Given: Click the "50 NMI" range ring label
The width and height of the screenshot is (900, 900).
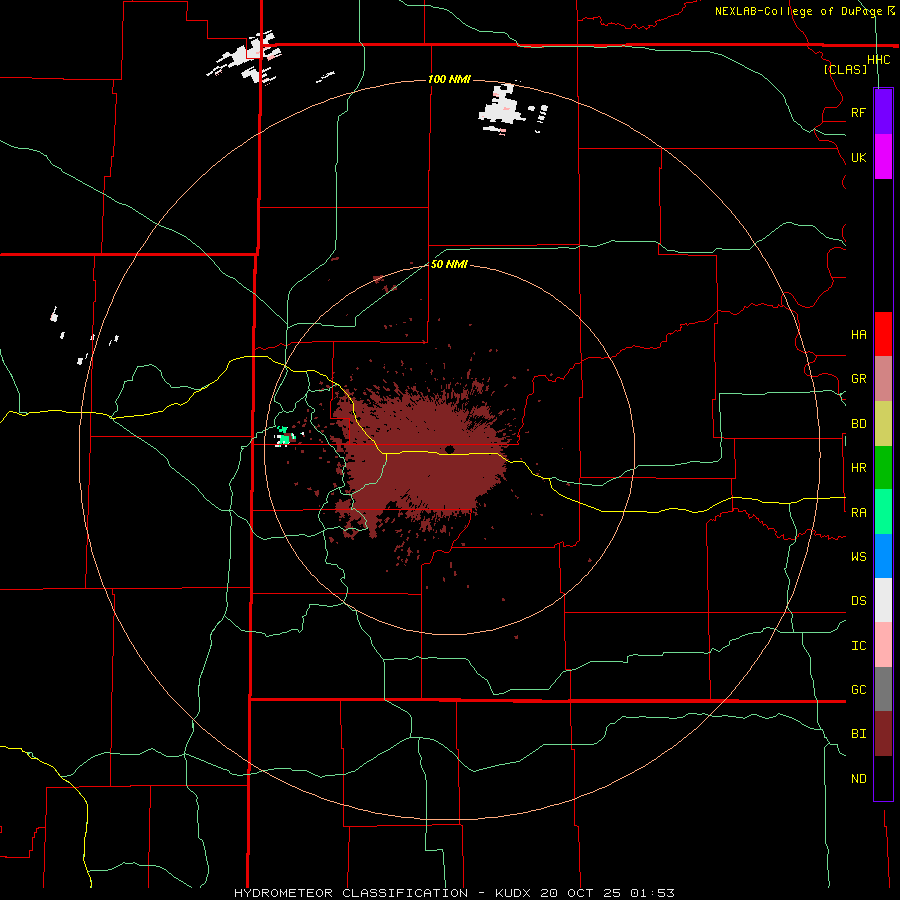Looking at the screenshot, I should (x=449, y=264).
